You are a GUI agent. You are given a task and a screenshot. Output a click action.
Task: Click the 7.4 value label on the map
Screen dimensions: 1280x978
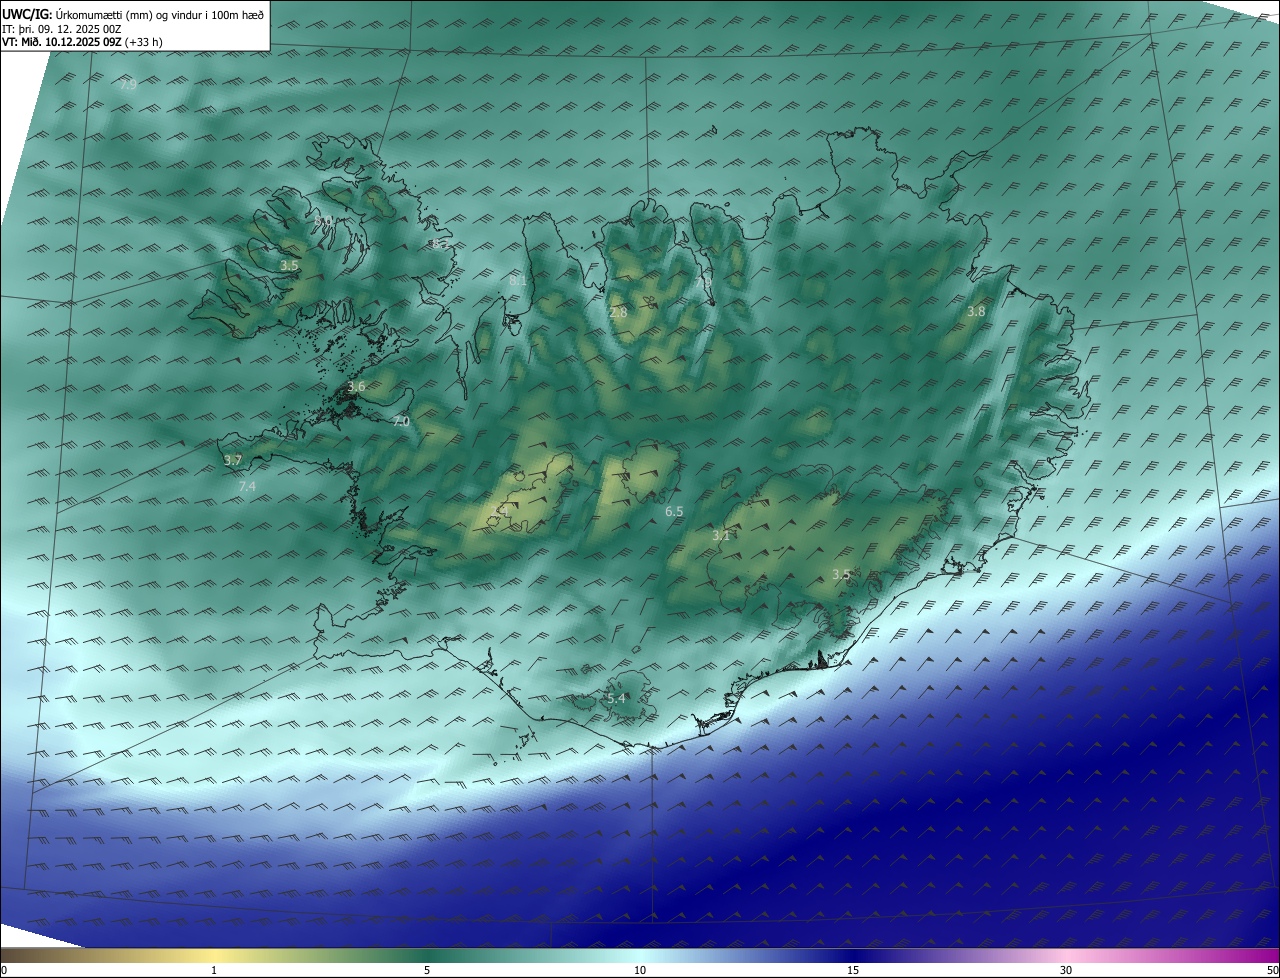click(x=247, y=487)
